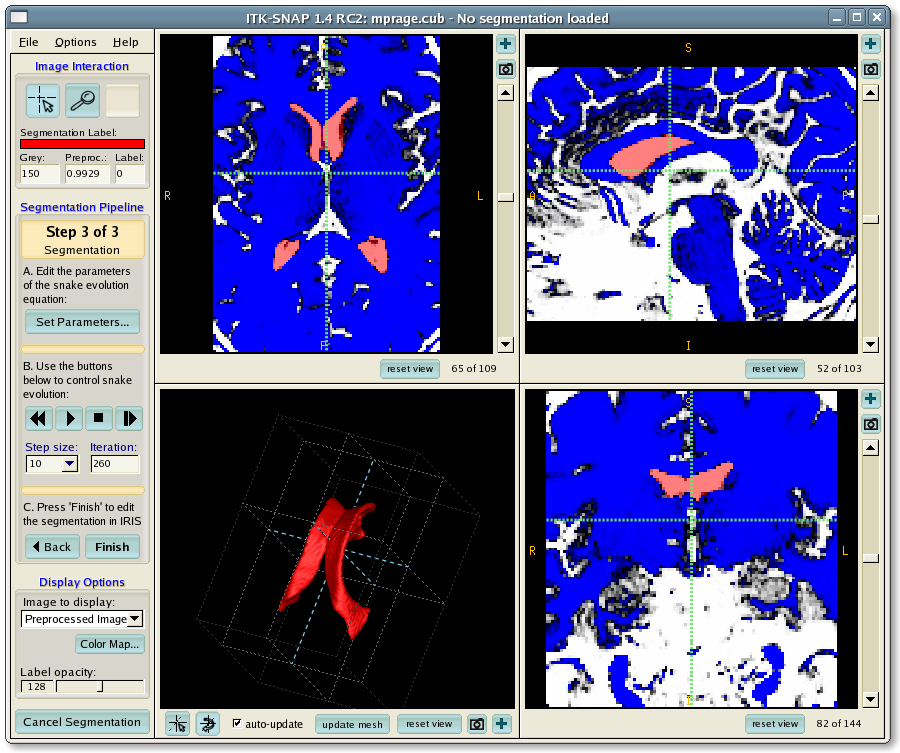Viewport: 900px width, 753px height.
Task: Play the snake evolution
Action: click(69, 419)
